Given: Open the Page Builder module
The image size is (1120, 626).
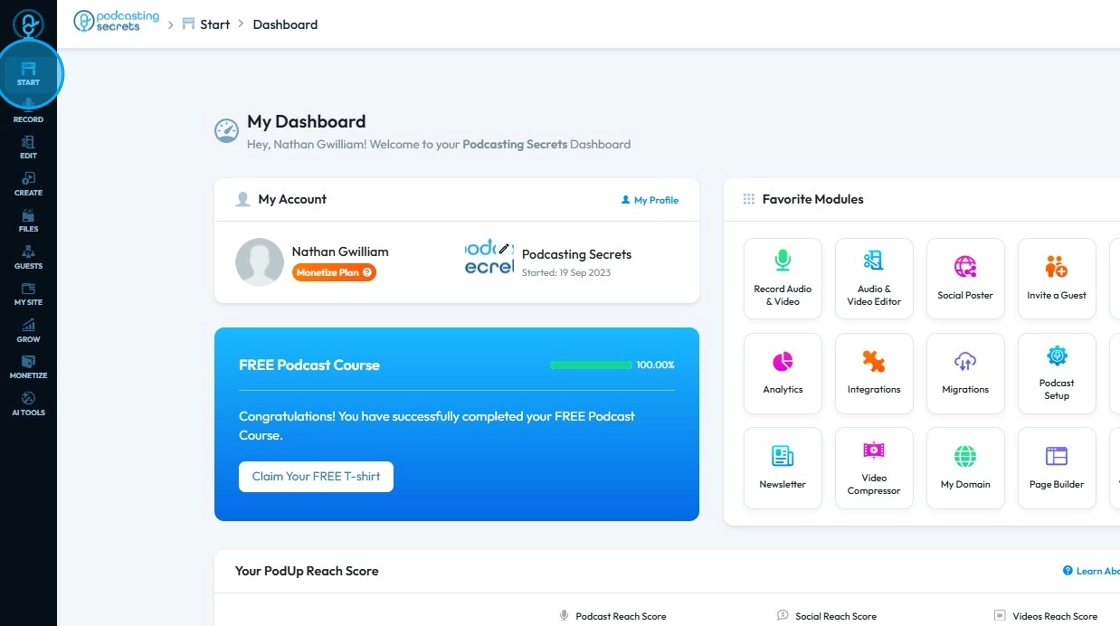Looking at the screenshot, I should coord(1056,468).
